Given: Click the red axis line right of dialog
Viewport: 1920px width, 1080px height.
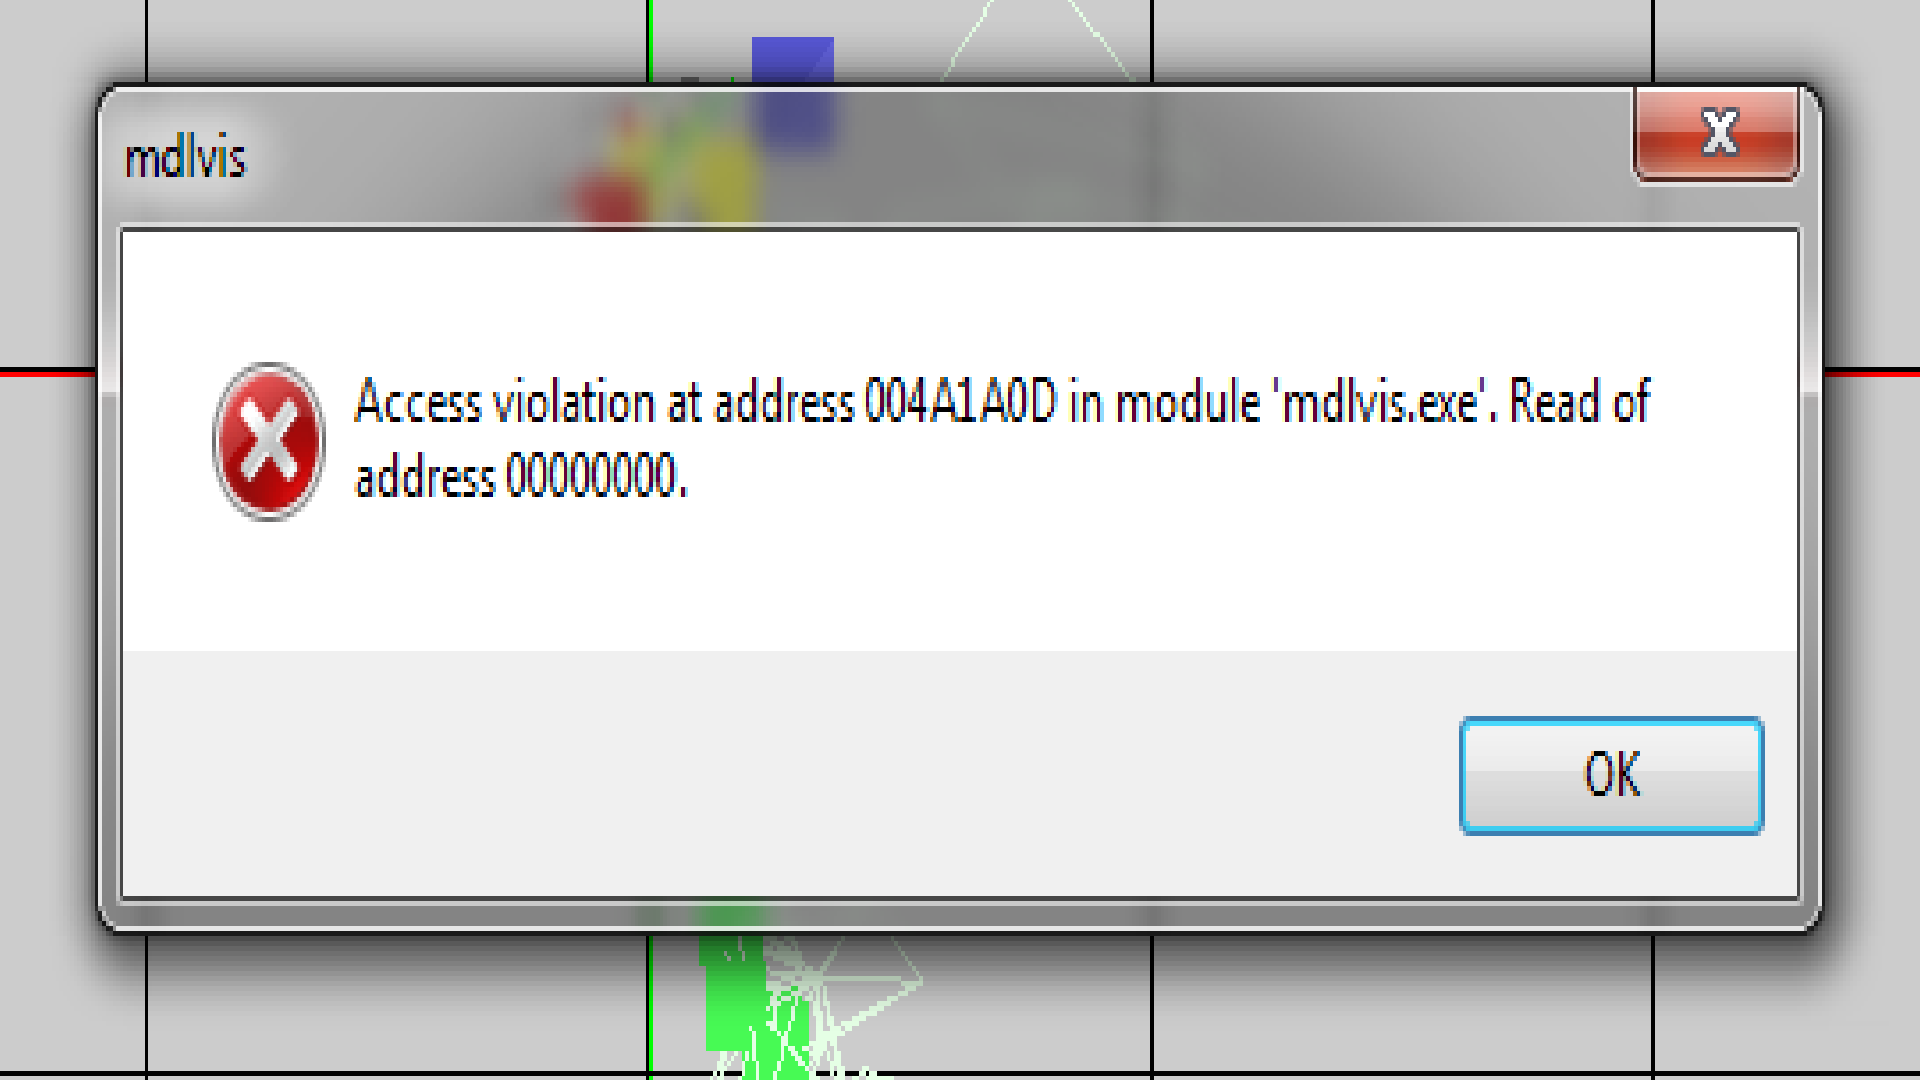Looking at the screenshot, I should (1871, 373).
